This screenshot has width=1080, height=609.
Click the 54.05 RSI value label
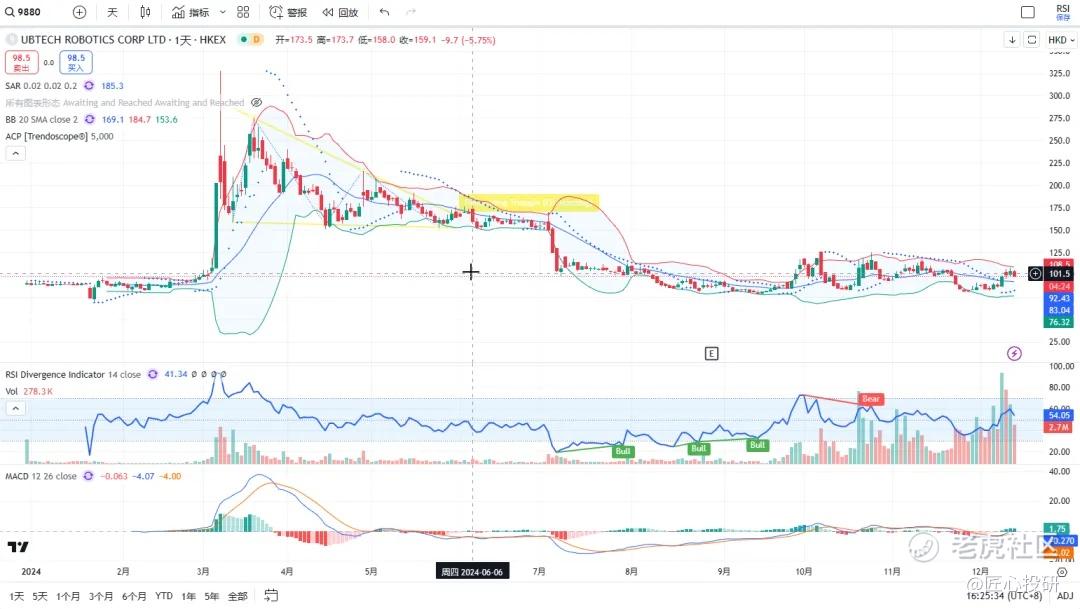[x=1059, y=415]
